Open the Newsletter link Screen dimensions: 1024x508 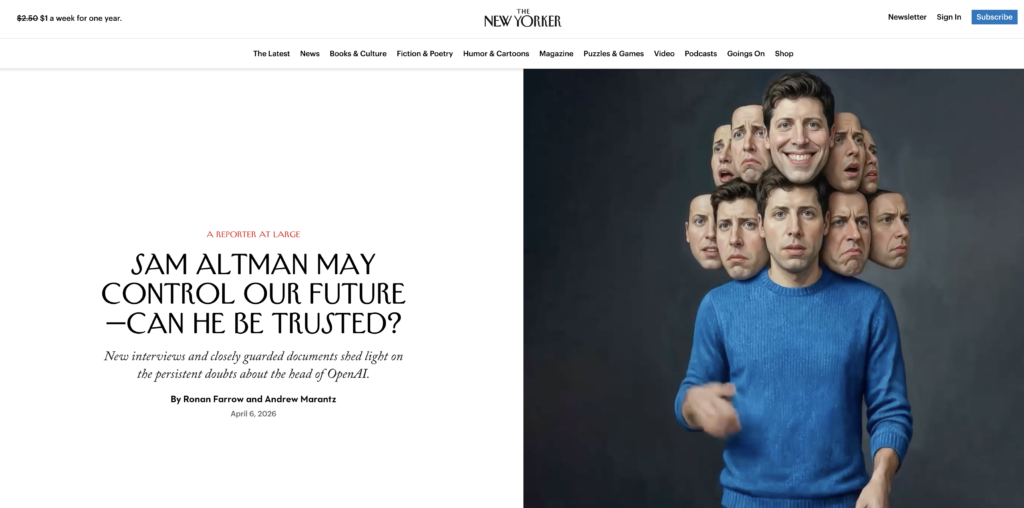click(906, 17)
